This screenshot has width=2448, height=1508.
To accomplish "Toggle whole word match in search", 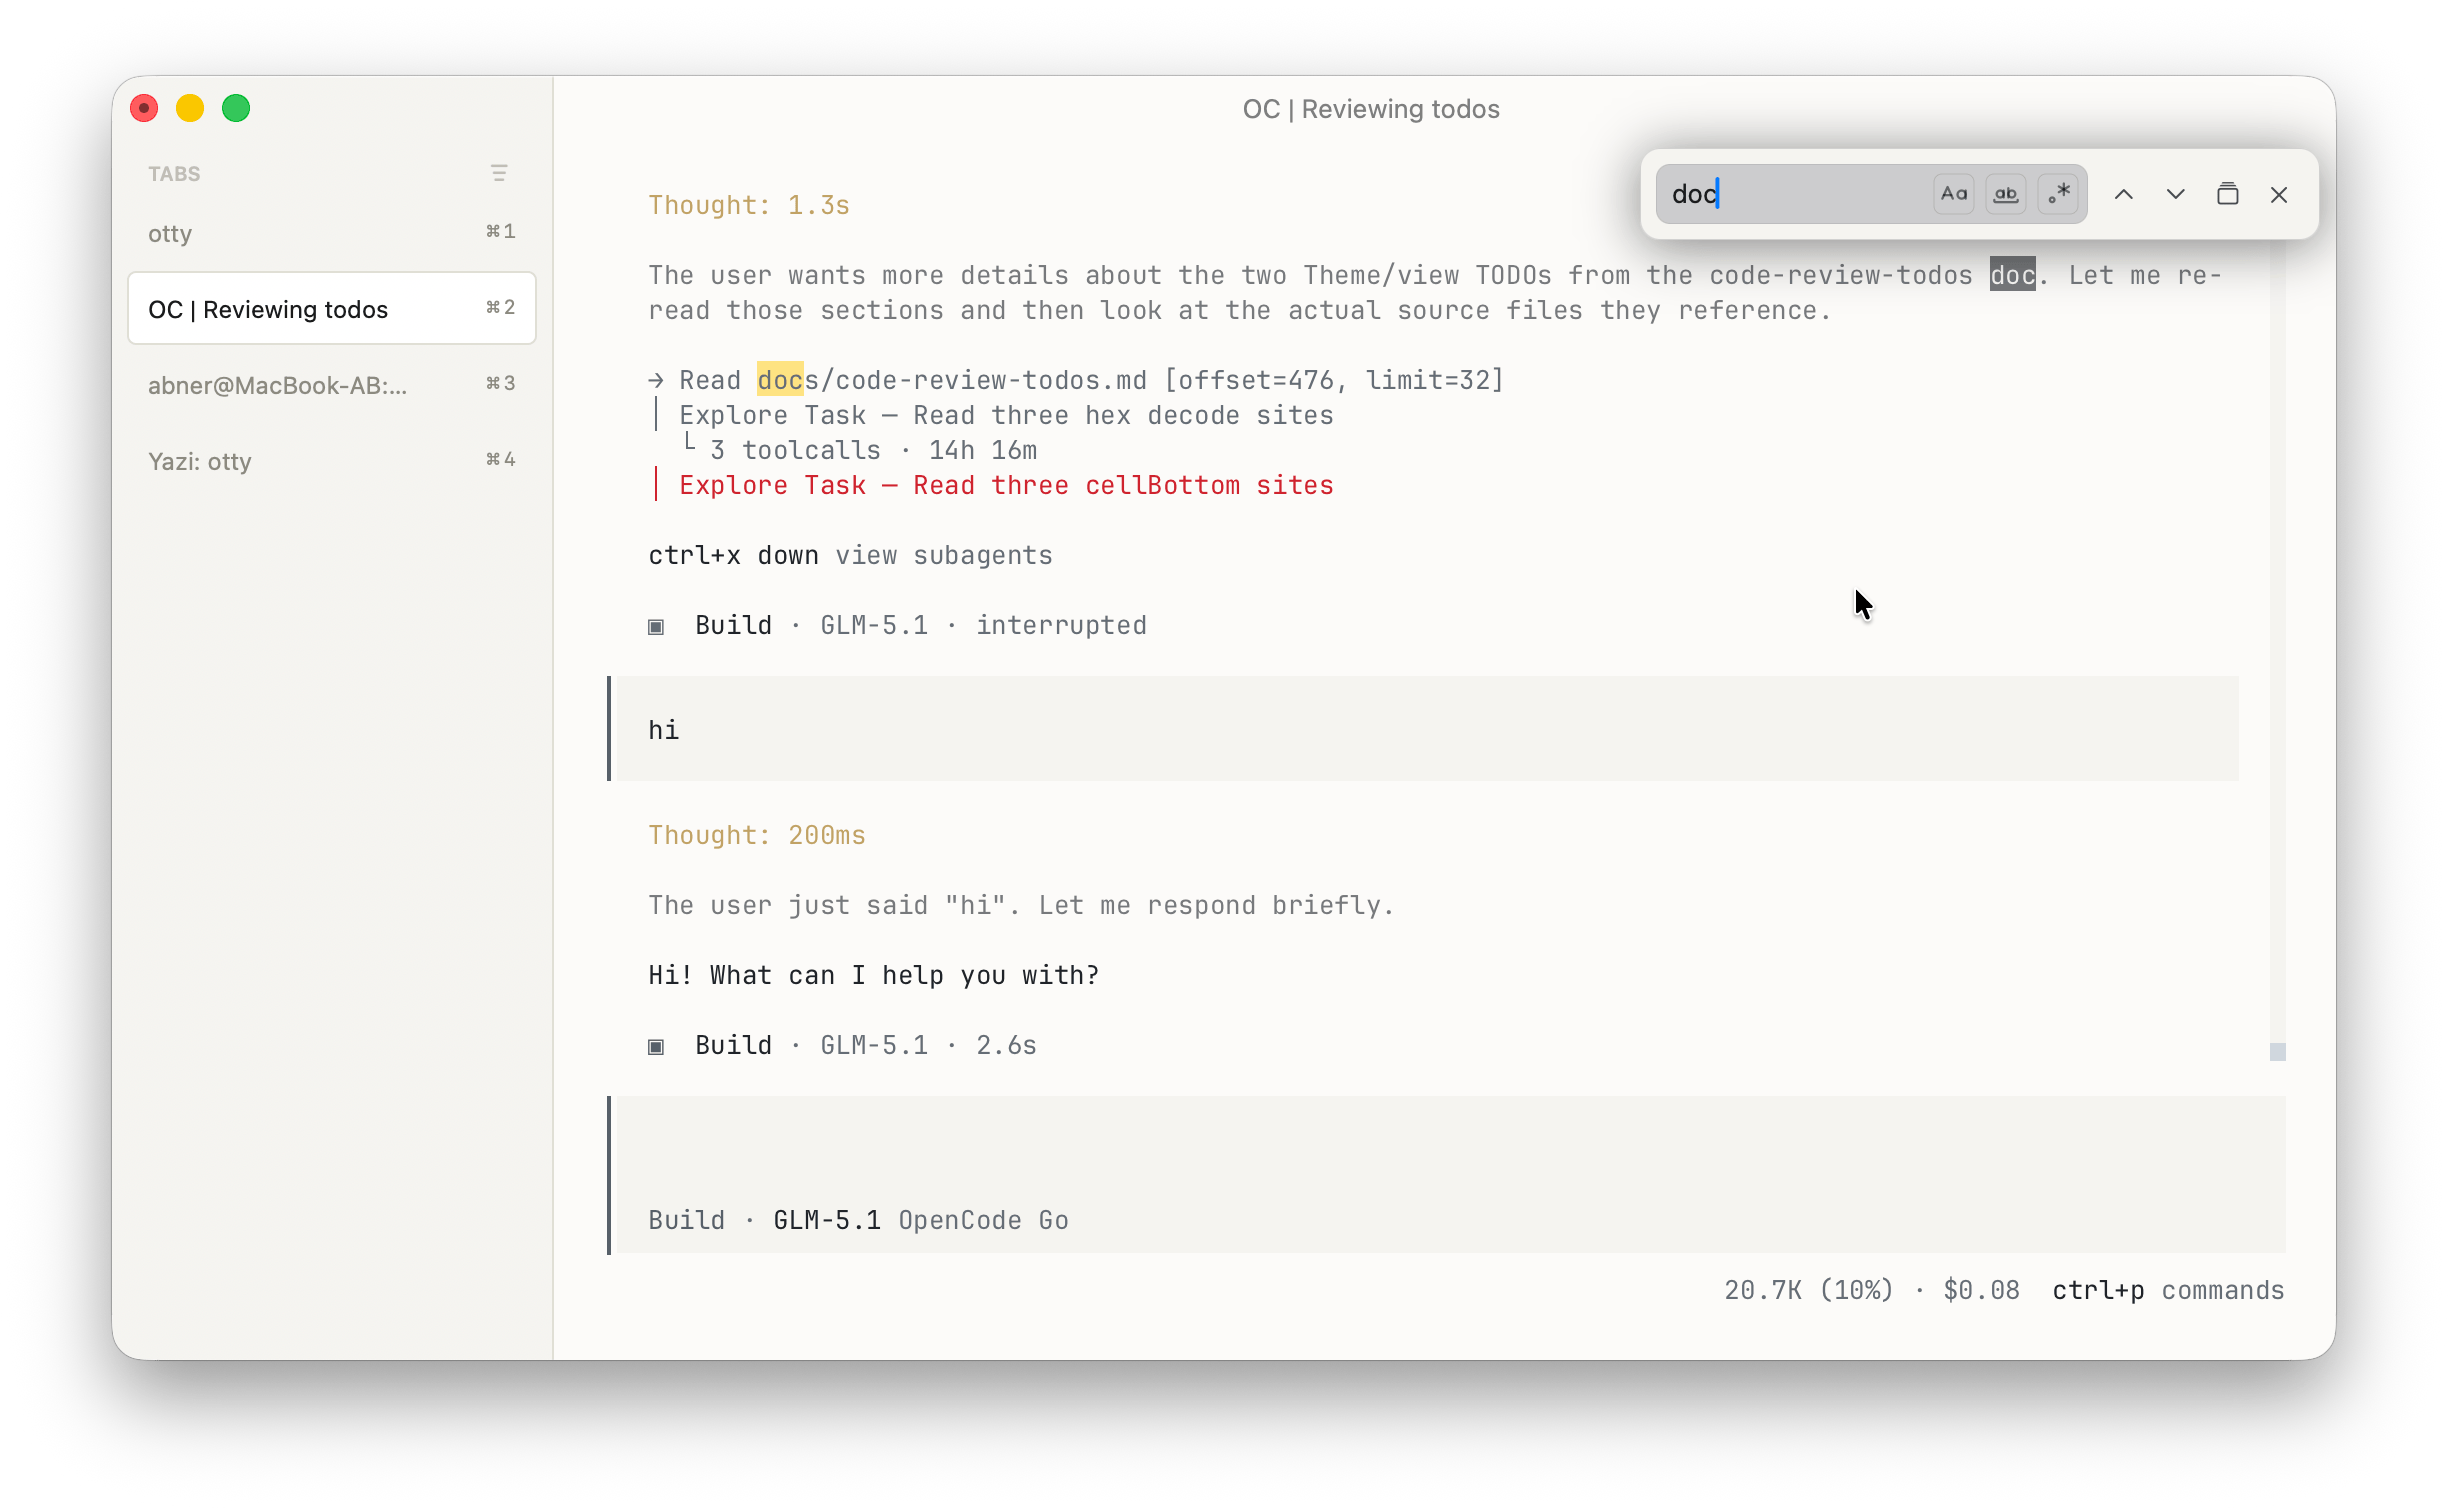I will (x=2005, y=194).
